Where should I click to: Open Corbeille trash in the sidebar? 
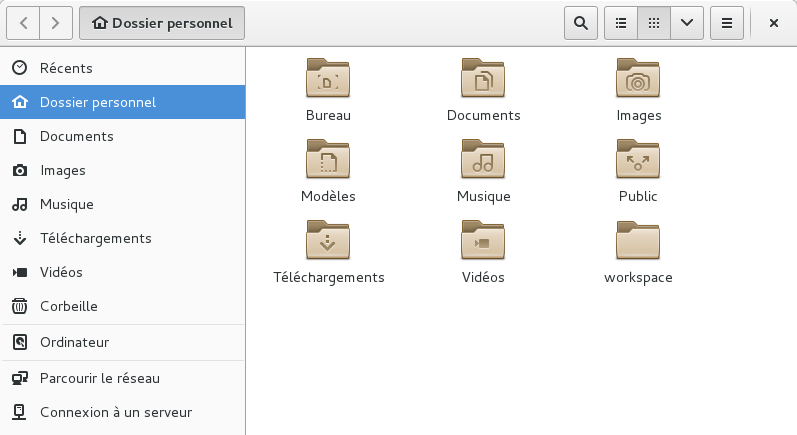pyautogui.click(x=68, y=306)
